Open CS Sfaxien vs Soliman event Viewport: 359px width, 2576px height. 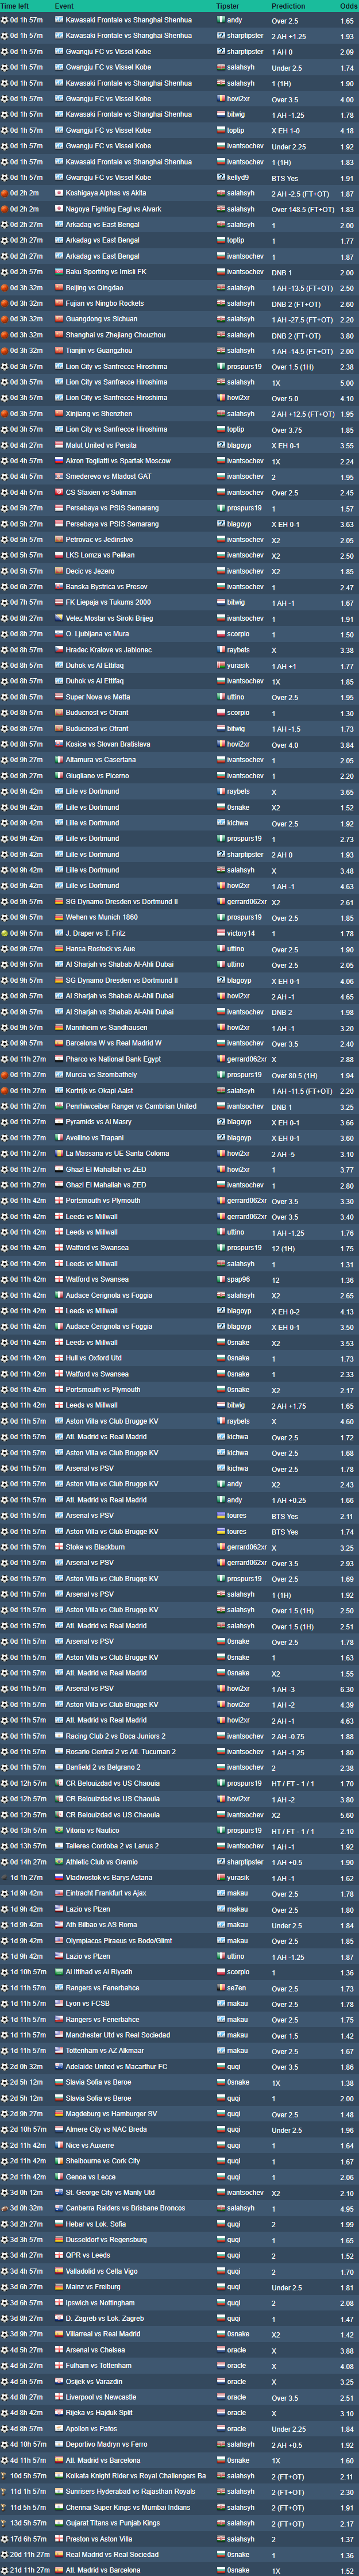(x=101, y=492)
